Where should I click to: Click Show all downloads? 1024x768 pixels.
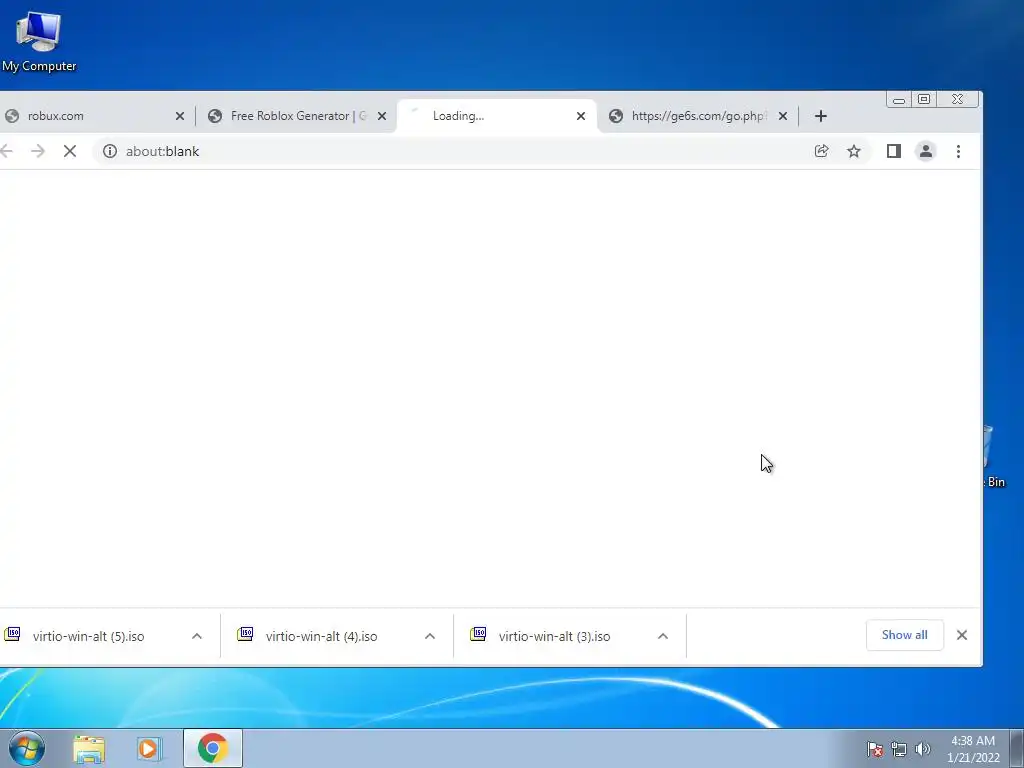[904, 635]
